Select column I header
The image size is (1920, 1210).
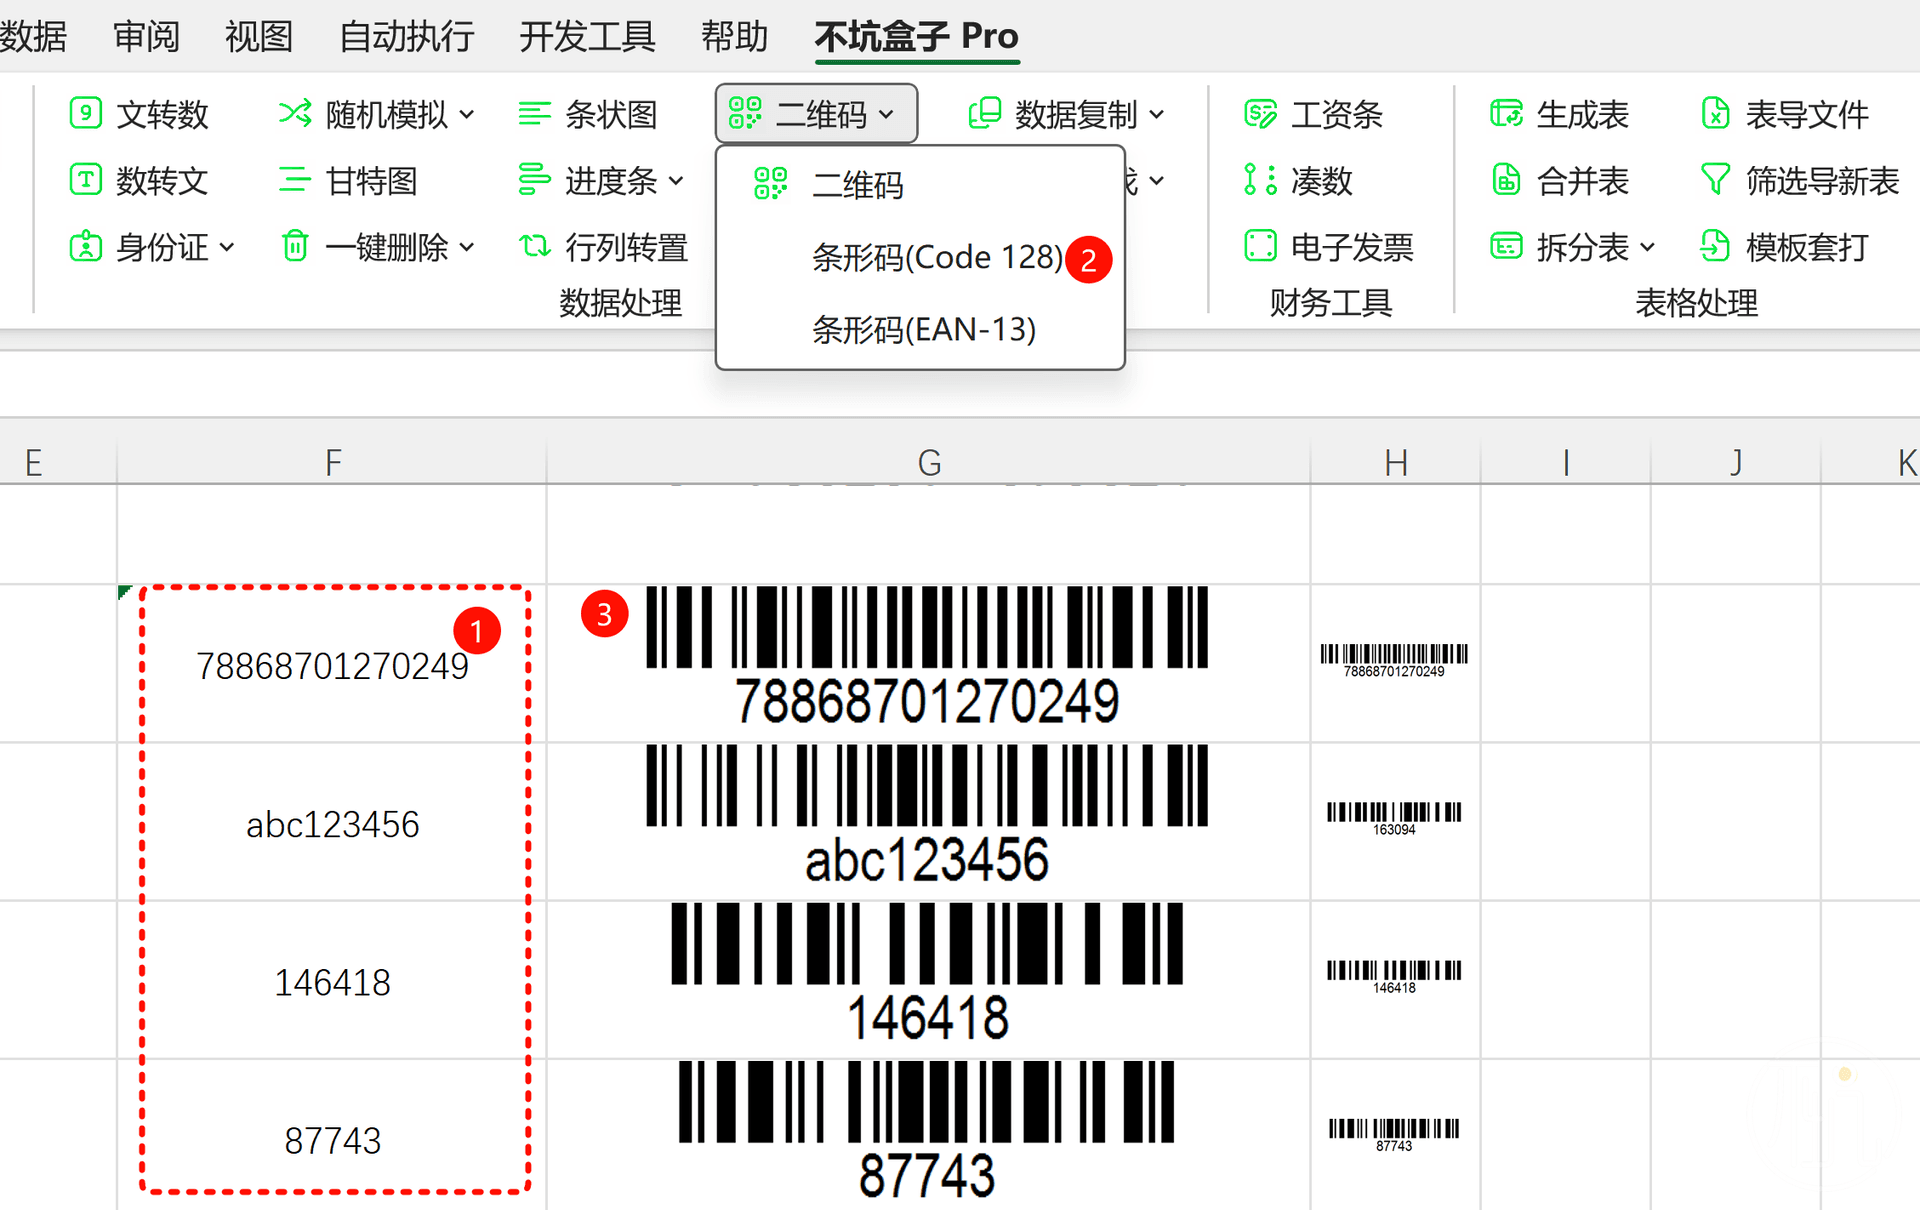point(1566,462)
